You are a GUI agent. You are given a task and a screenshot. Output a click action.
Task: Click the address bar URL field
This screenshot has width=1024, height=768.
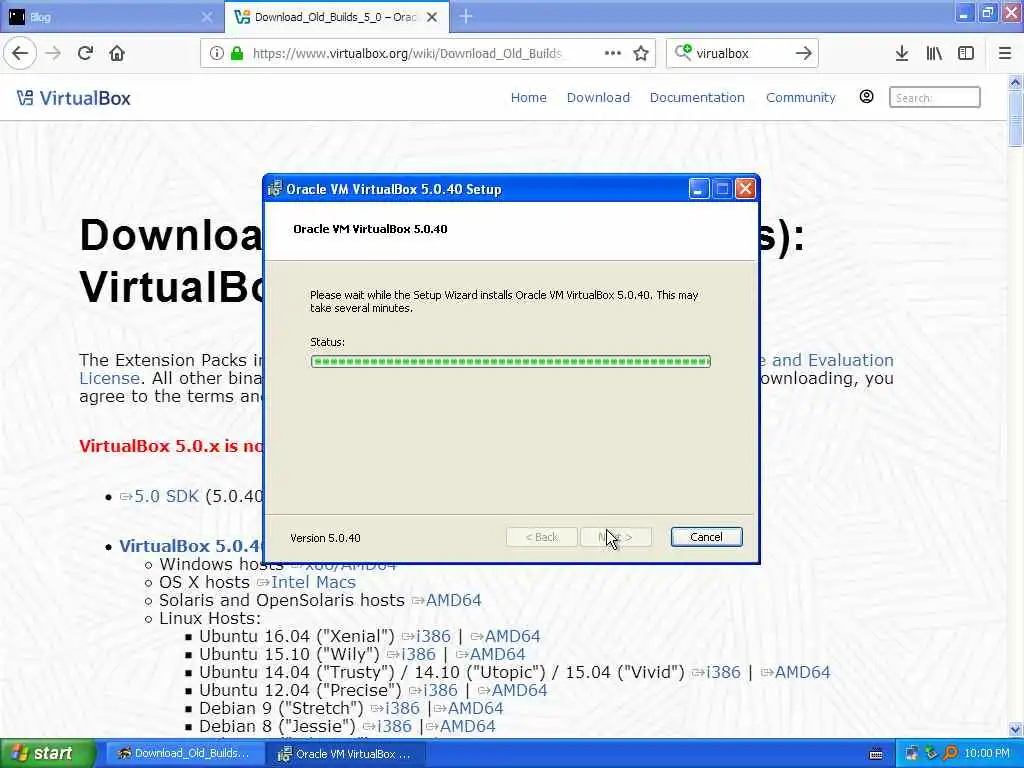click(x=407, y=53)
